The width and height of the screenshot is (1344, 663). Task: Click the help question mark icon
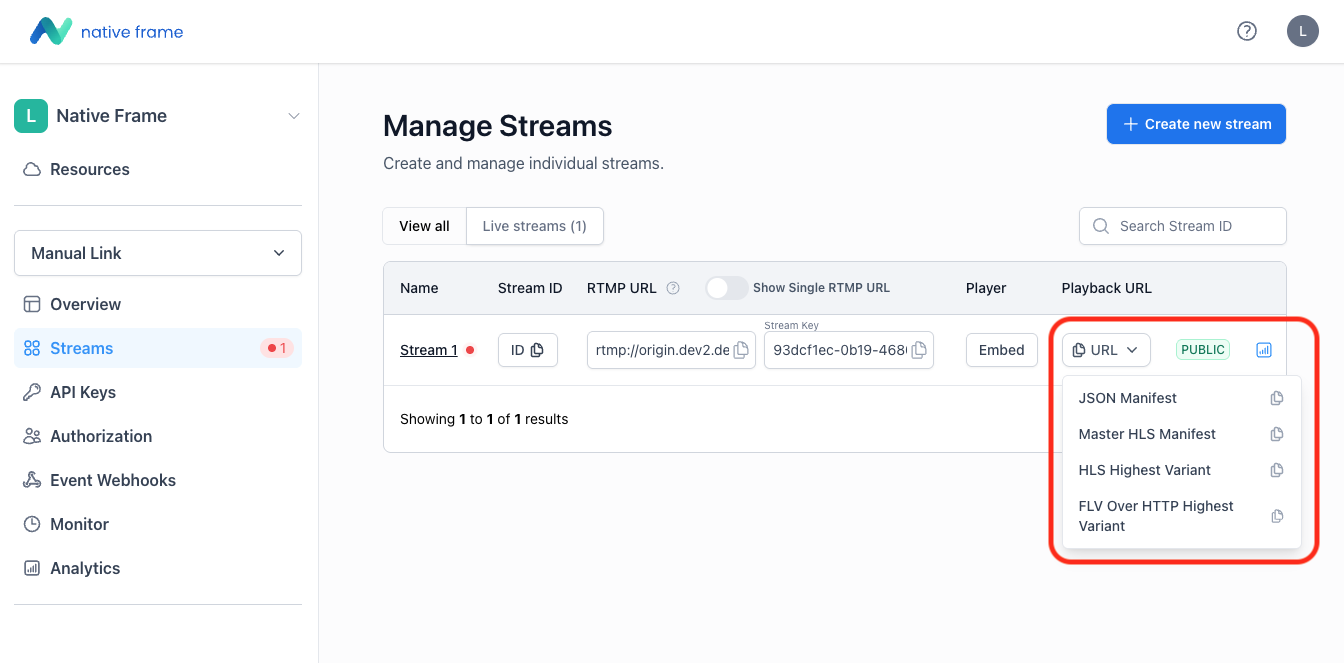coord(1246,31)
